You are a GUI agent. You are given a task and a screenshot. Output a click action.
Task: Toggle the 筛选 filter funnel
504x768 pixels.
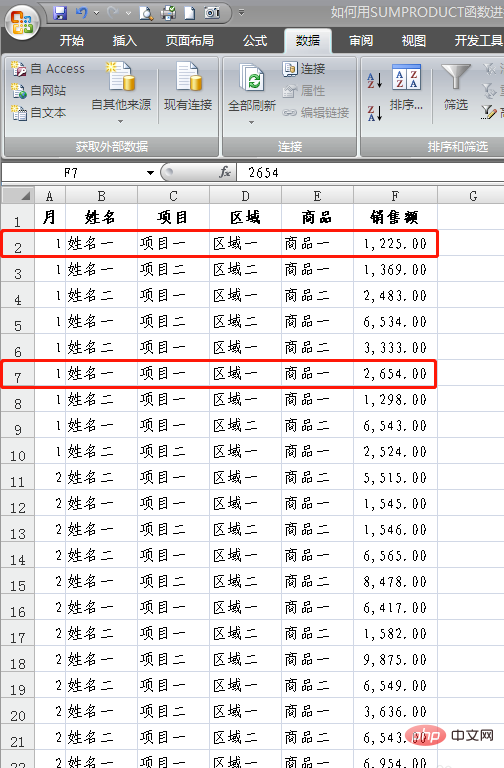point(456,87)
